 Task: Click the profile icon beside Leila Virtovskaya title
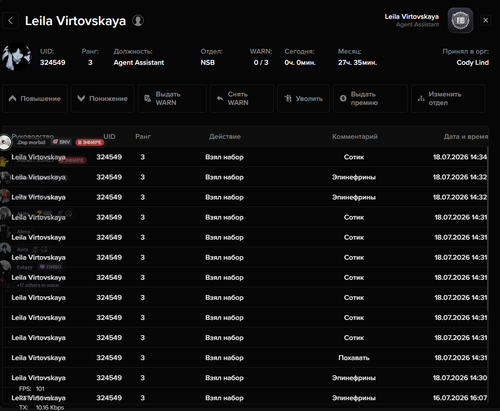click(138, 21)
